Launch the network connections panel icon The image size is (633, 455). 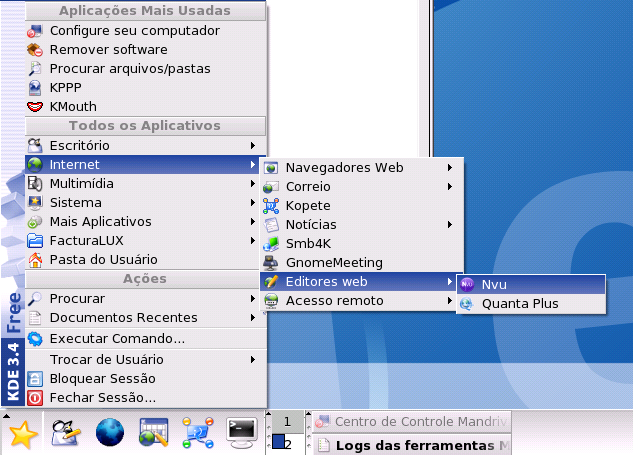pos(198,432)
